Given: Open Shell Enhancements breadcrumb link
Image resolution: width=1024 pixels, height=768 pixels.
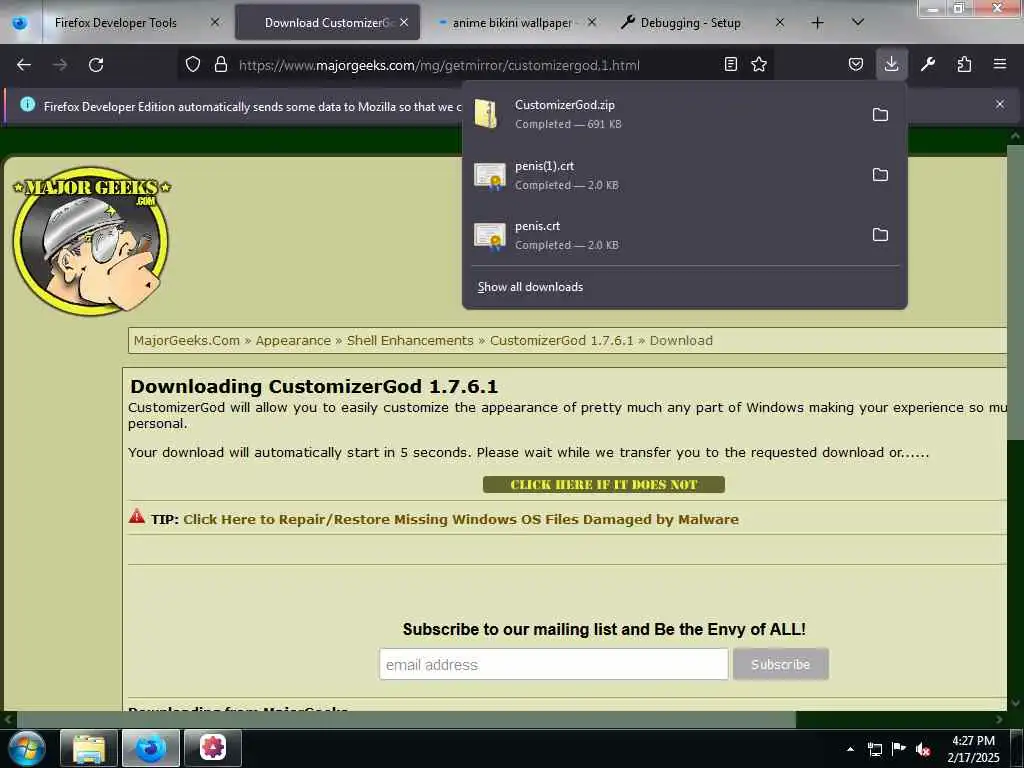Looking at the screenshot, I should point(410,340).
